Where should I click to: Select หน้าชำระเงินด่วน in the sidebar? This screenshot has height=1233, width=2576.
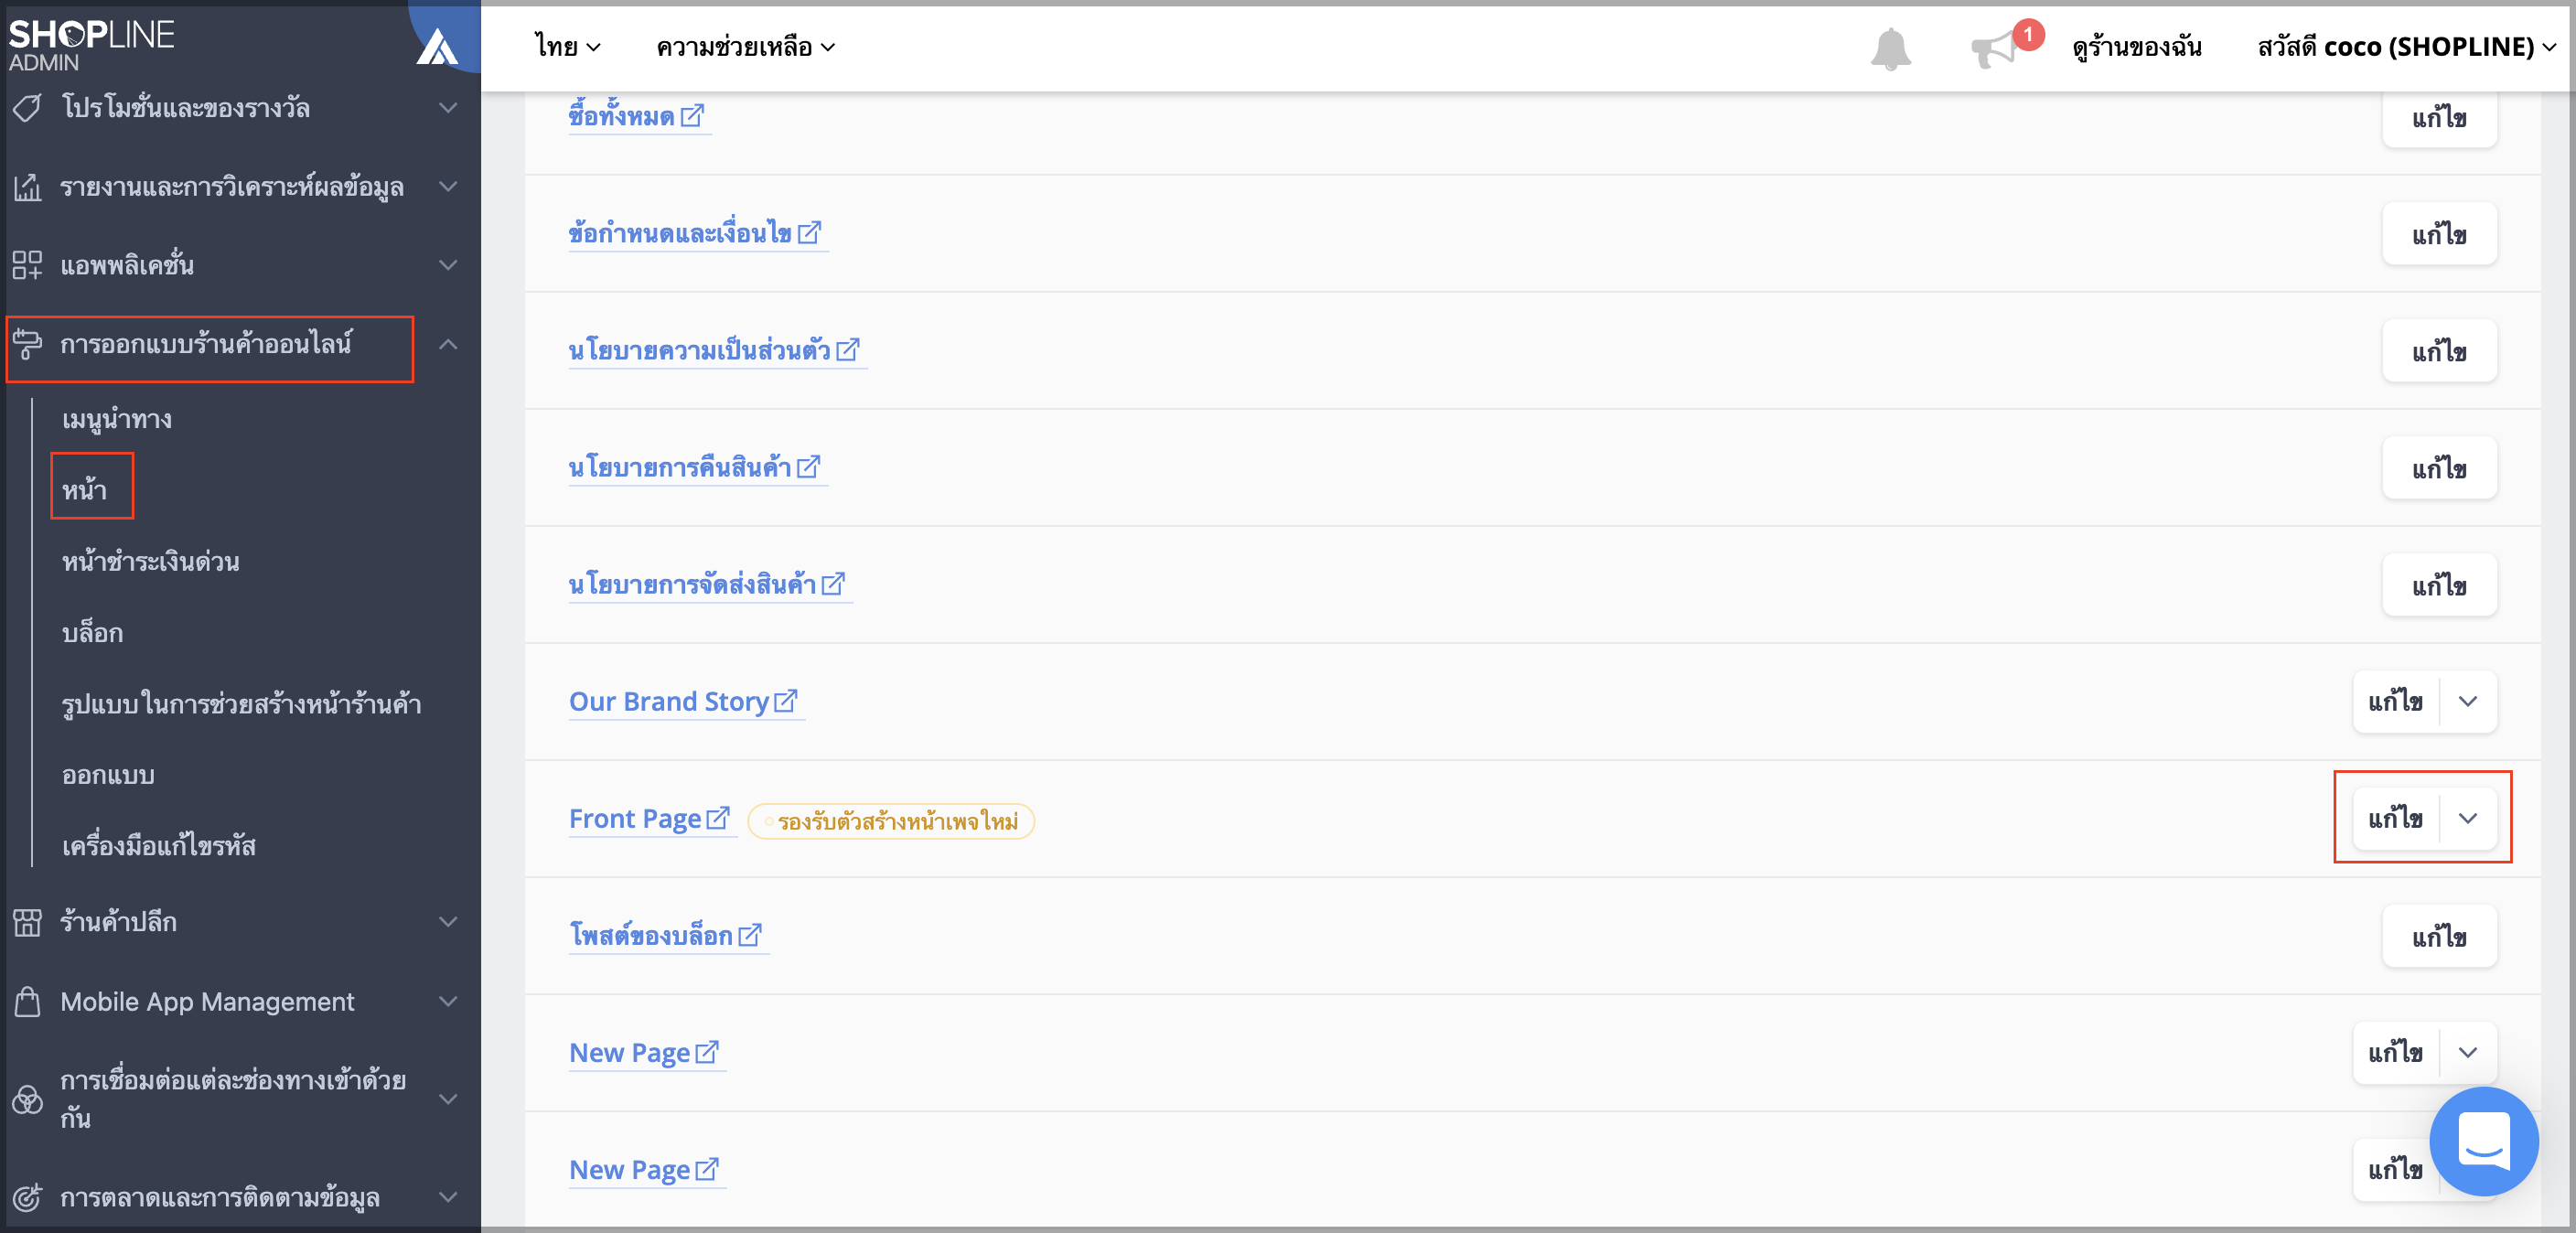click(x=151, y=561)
